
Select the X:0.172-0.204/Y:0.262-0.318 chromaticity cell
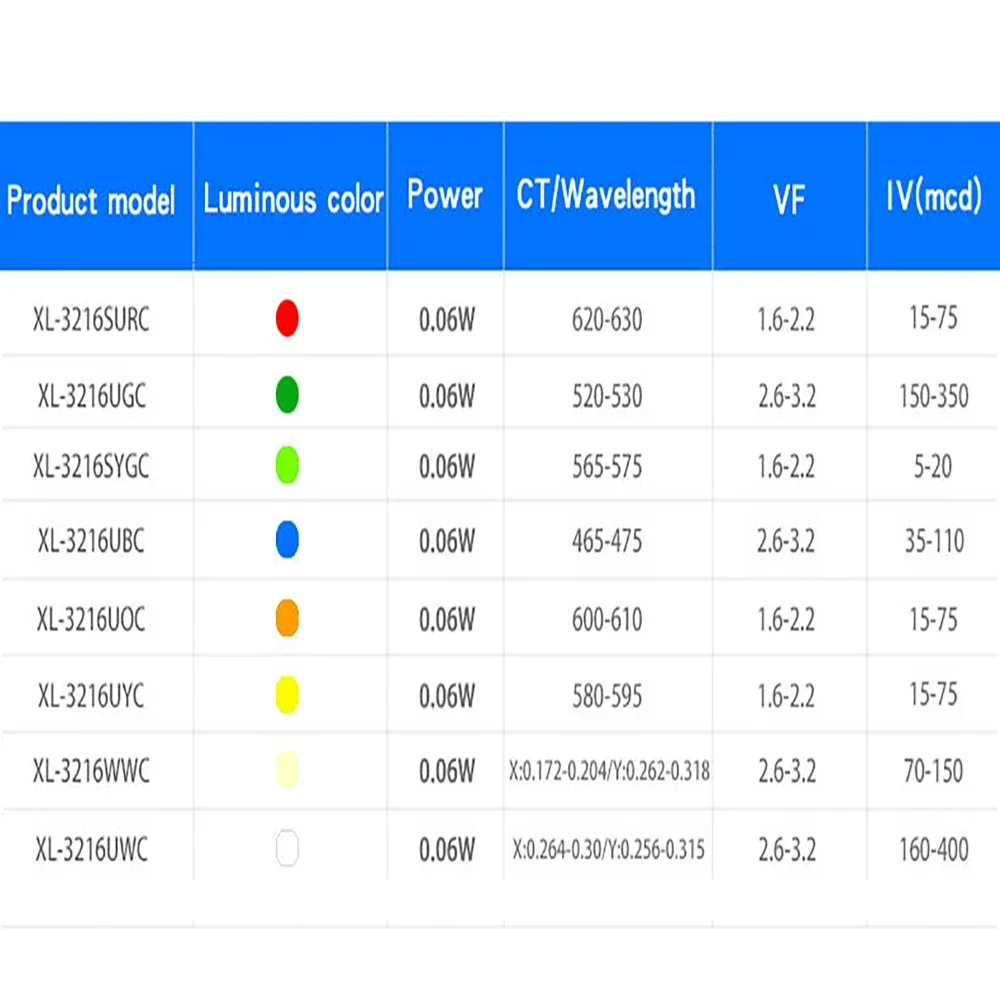[609, 772]
